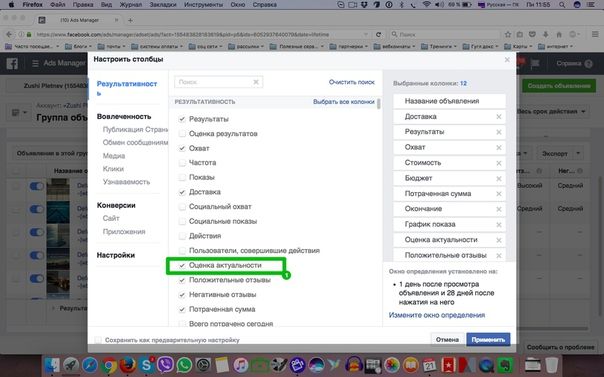This screenshot has height=377, width=604.
Task: Open the Настройки section
Action: point(116,255)
